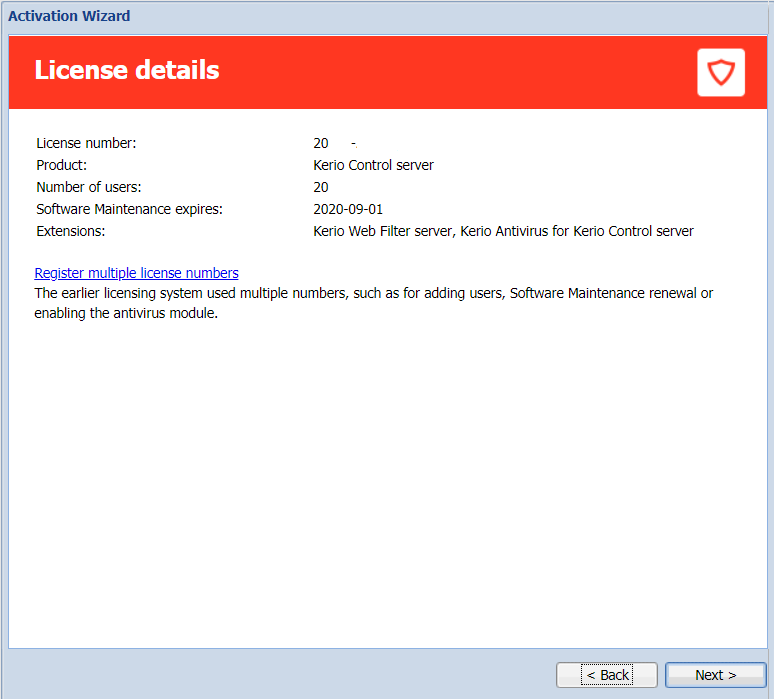This screenshot has width=774, height=699.
Task: Select the Product label
Action: 62,165
